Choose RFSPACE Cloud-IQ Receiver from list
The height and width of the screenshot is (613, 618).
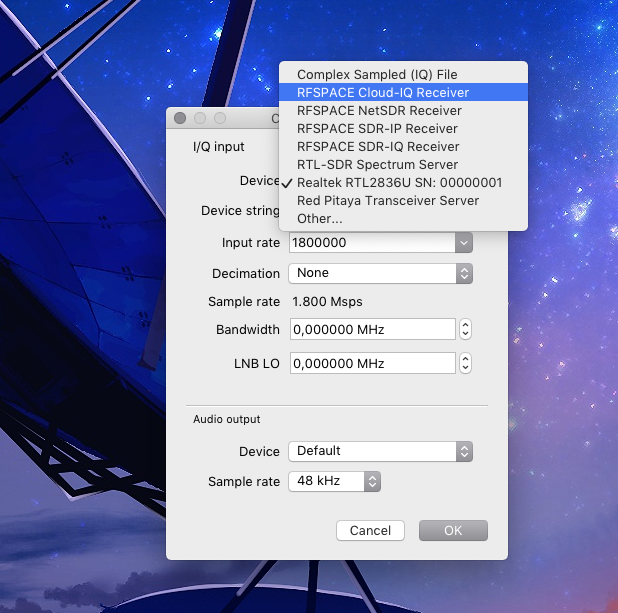403,92
